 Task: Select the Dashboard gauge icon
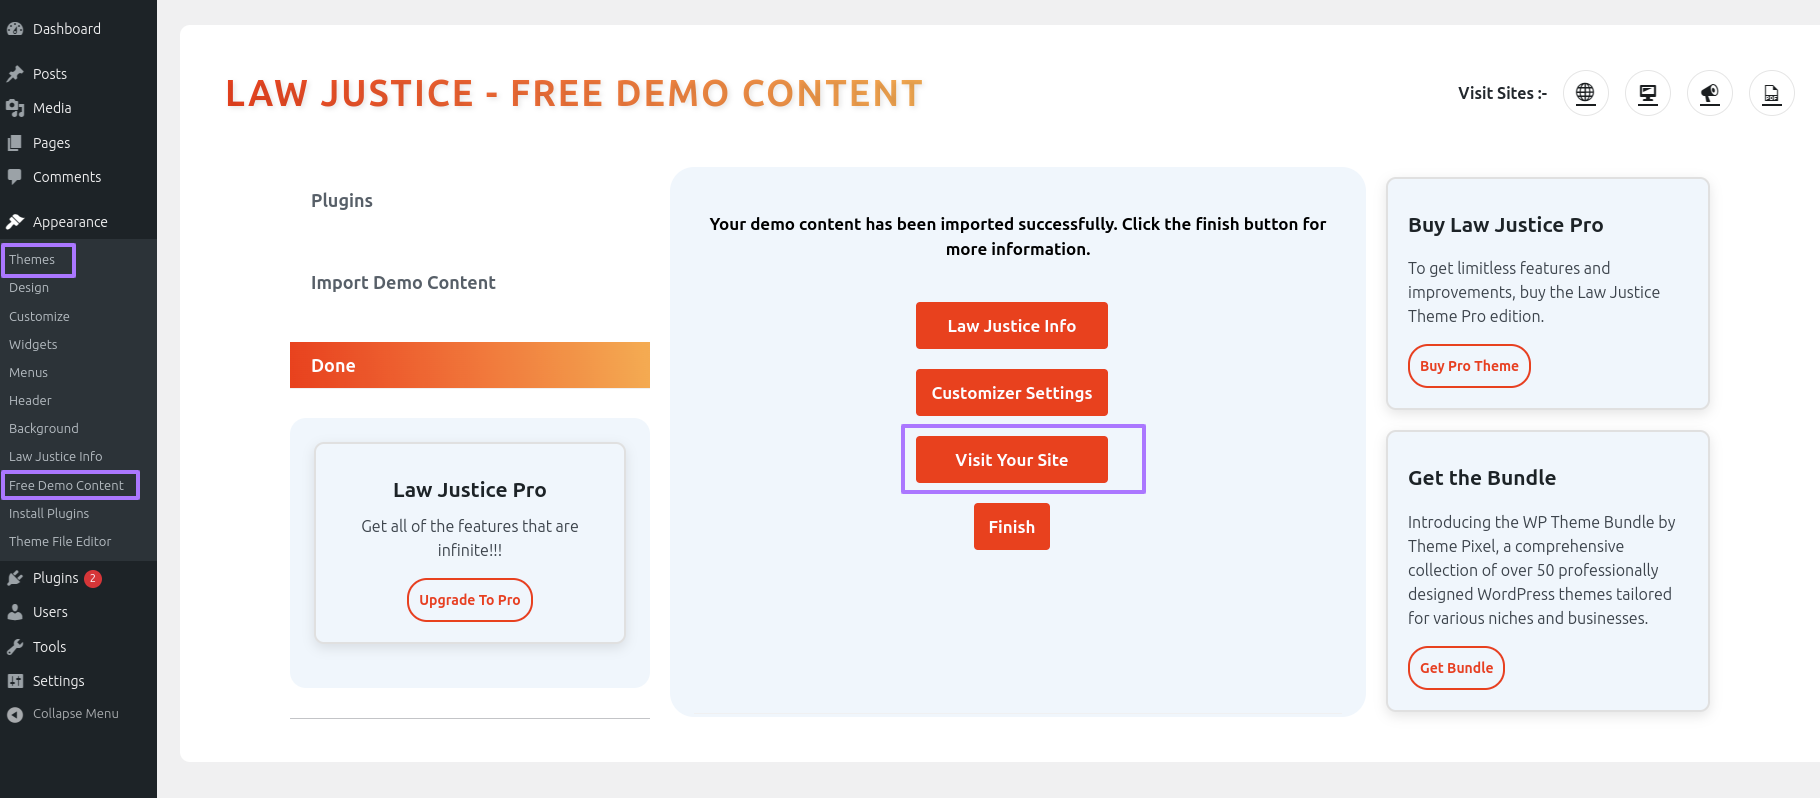coord(15,29)
